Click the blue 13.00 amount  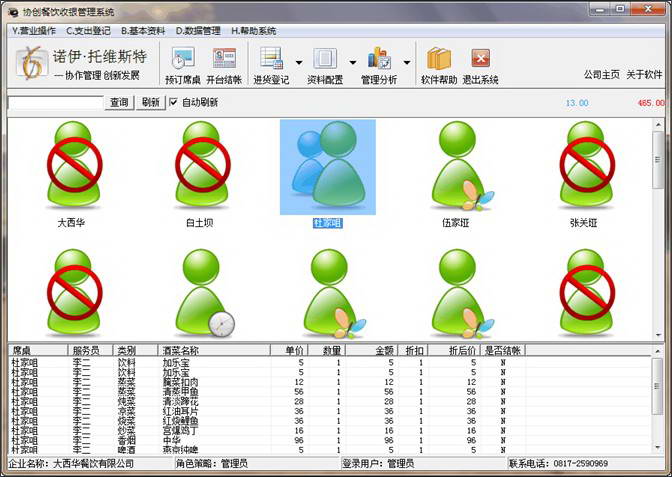click(x=577, y=103)
